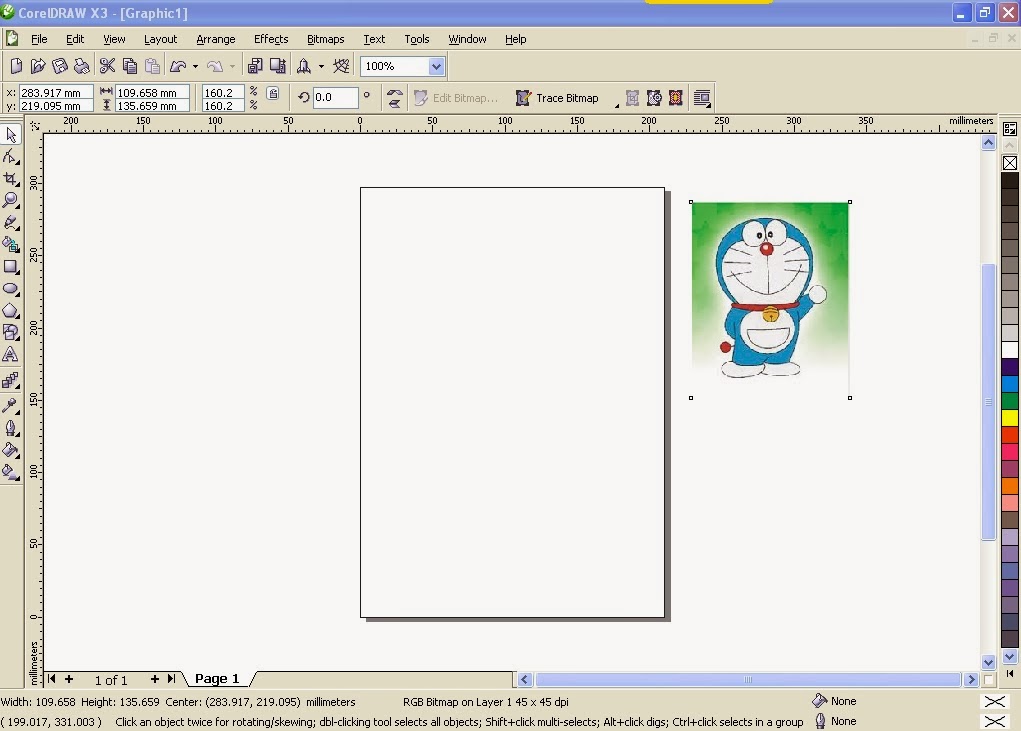Viewport: 1021px width, 731px height.
Task: Toggle the lock ratio button
Action: tap(273, 93)
